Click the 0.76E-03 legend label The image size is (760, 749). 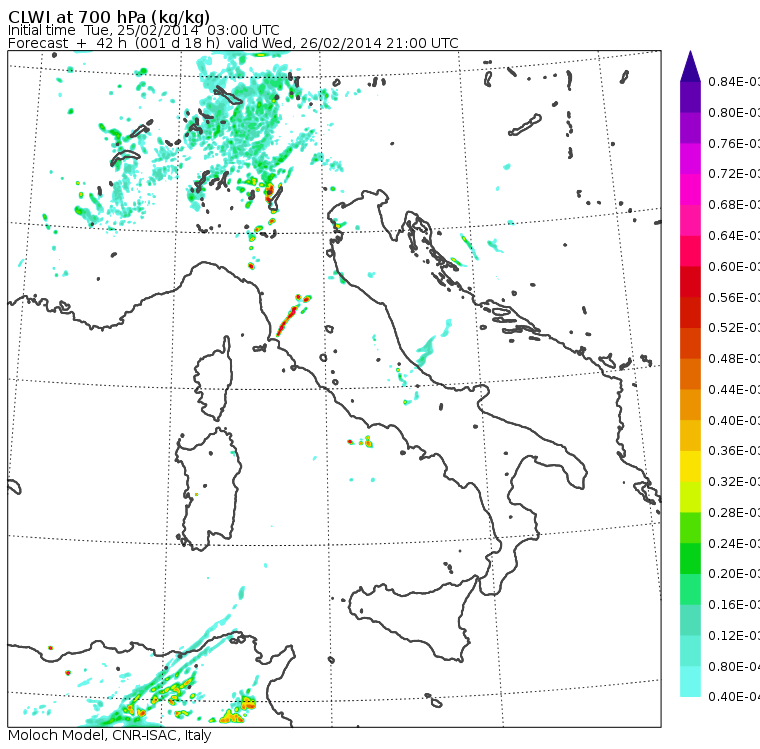734,143
